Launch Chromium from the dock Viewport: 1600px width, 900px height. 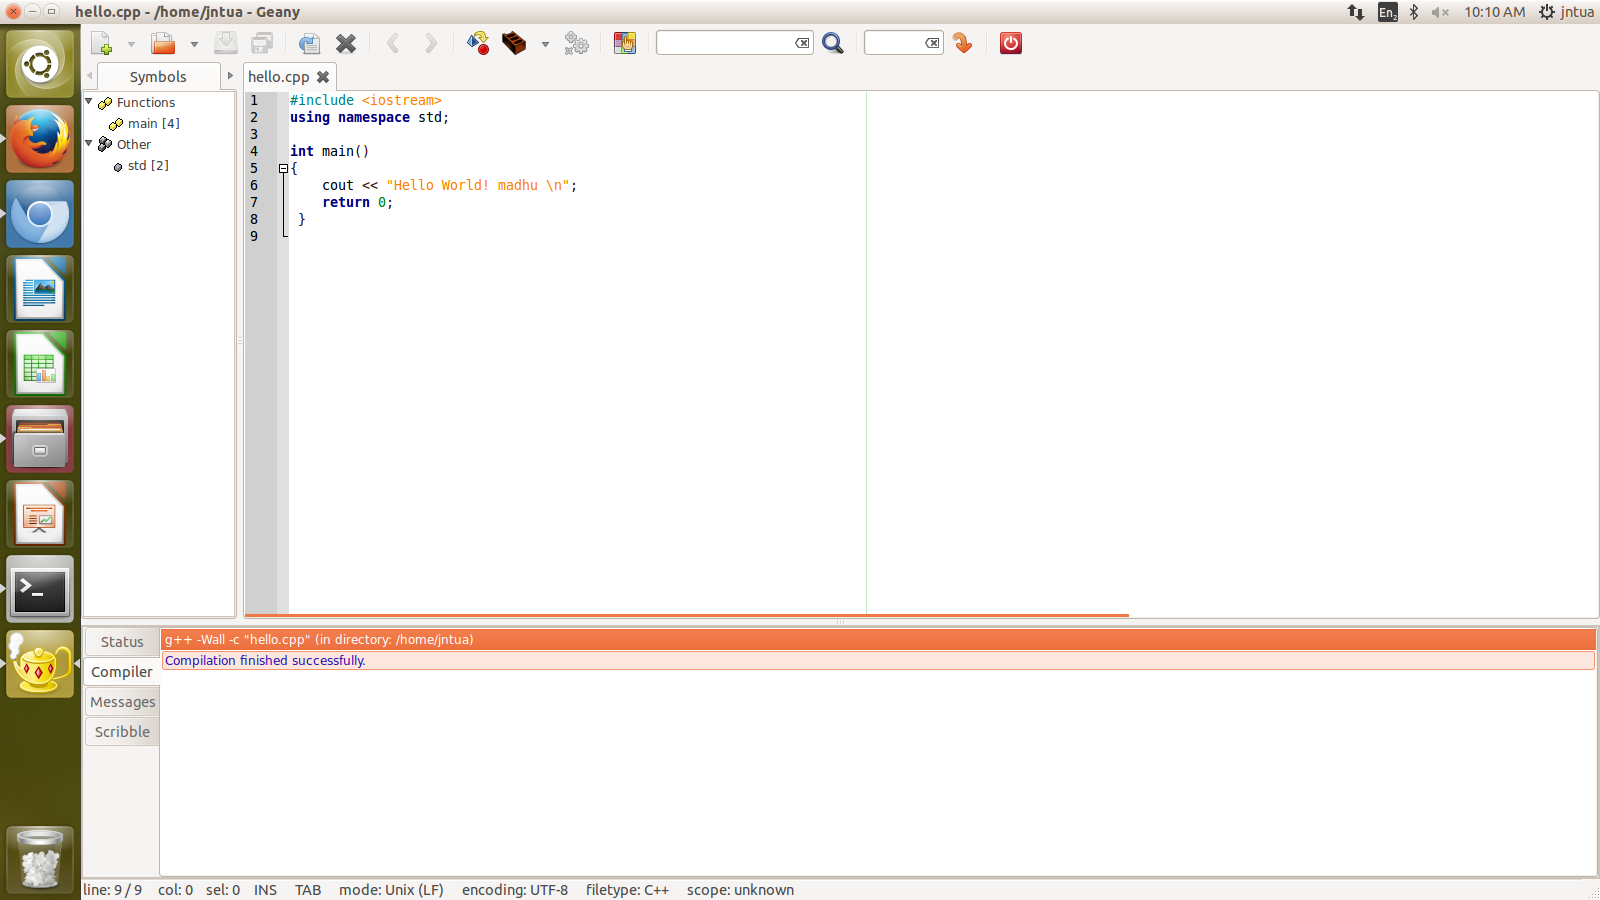click(40, 214)
